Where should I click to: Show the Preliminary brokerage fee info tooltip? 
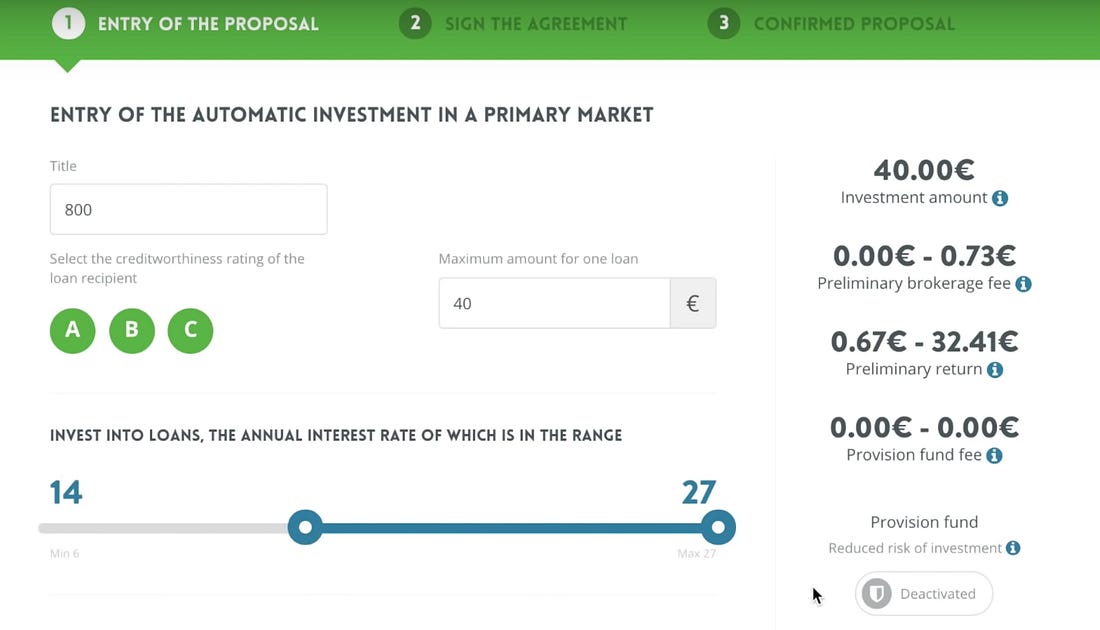[1024, 284]
